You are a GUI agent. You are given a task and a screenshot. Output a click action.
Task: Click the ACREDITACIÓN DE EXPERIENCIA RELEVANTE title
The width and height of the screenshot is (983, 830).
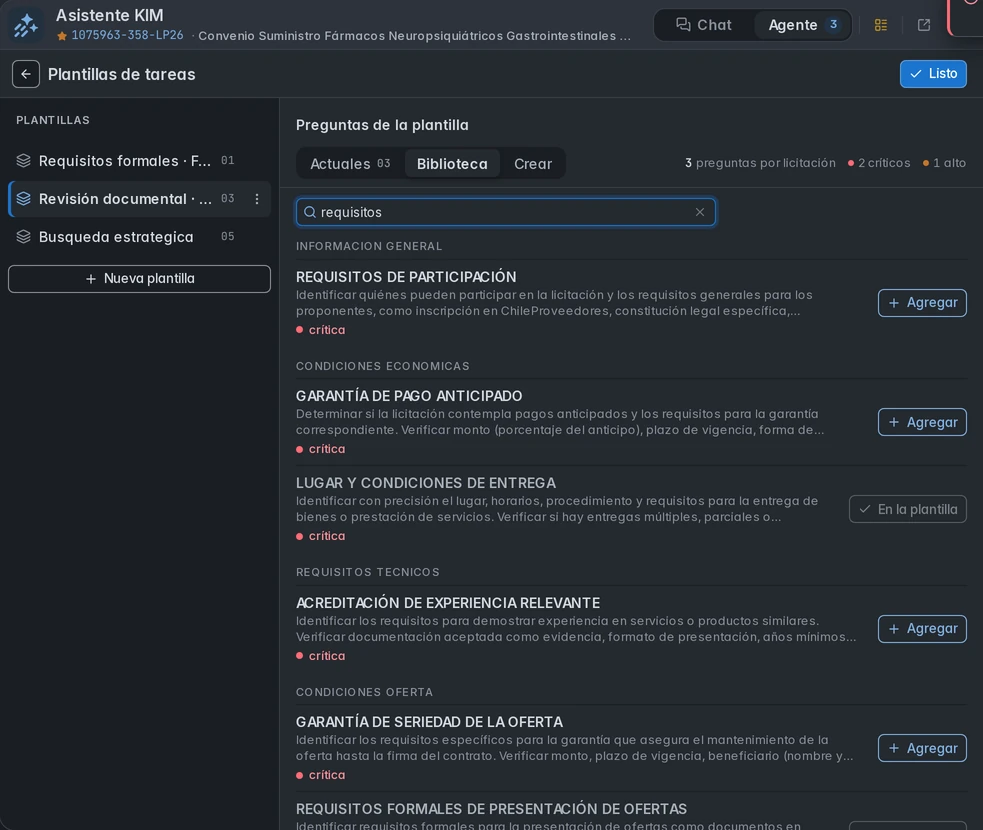click(x=448, y=602)
